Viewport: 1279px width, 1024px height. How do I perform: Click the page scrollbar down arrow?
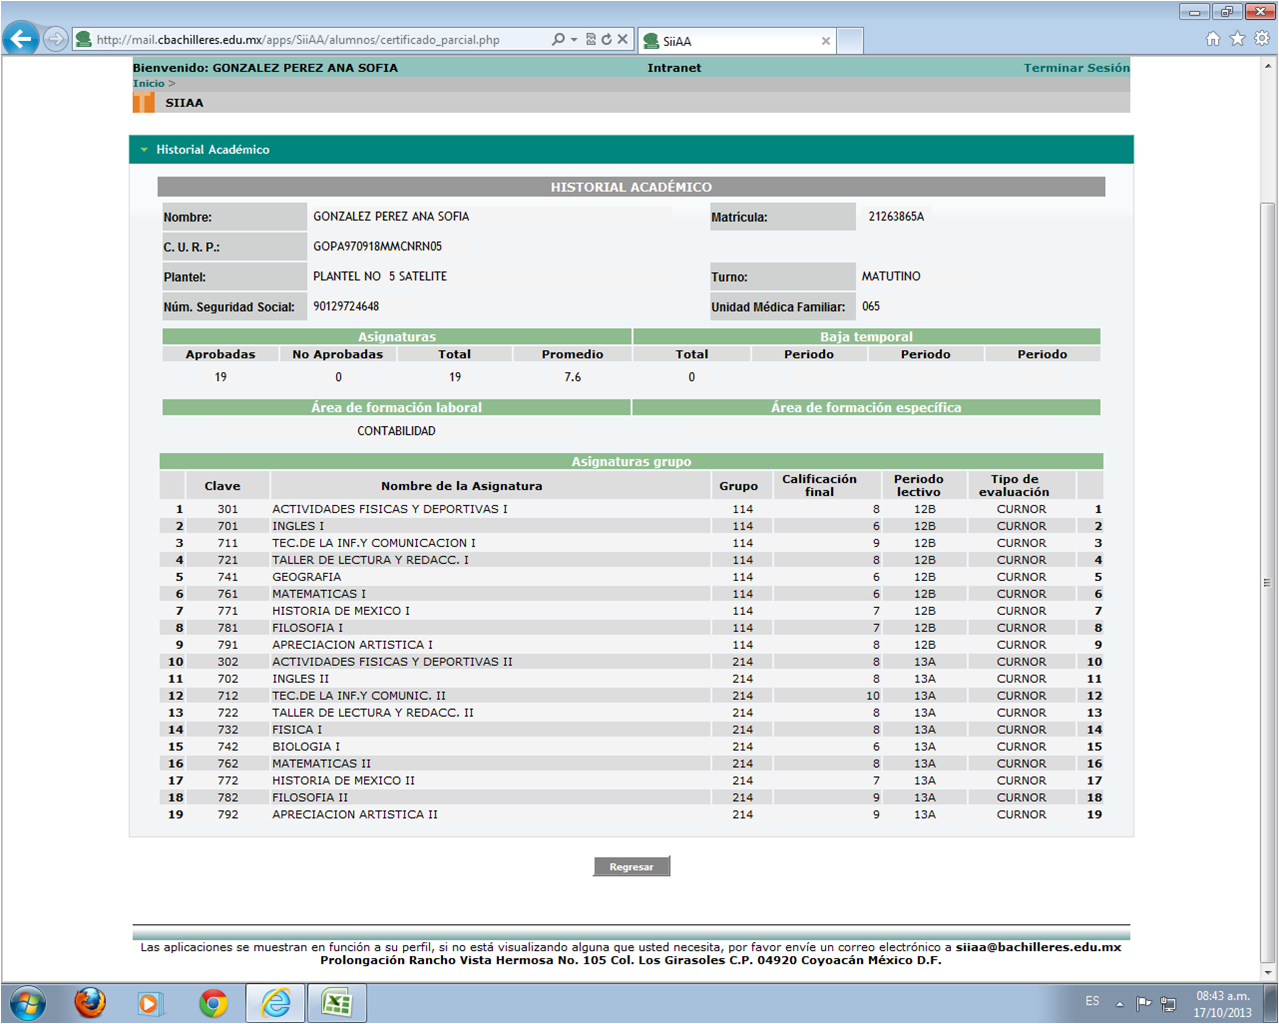[x=1268, y=972]
